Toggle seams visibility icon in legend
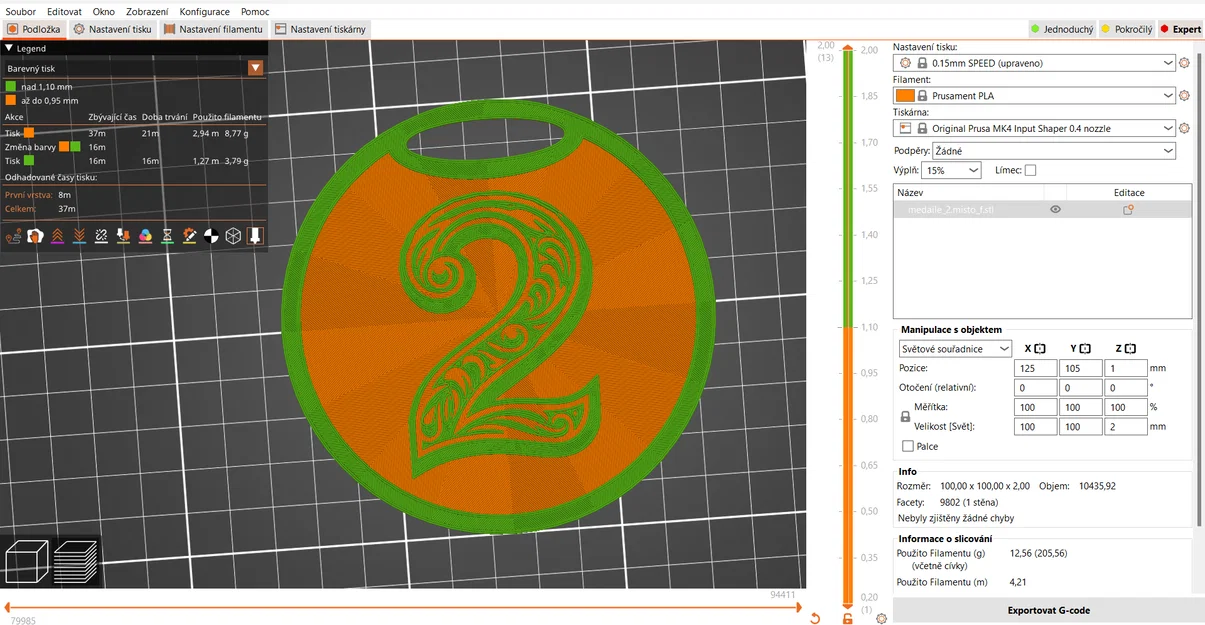The image size is (1205, 625). [x=102, y=236]
